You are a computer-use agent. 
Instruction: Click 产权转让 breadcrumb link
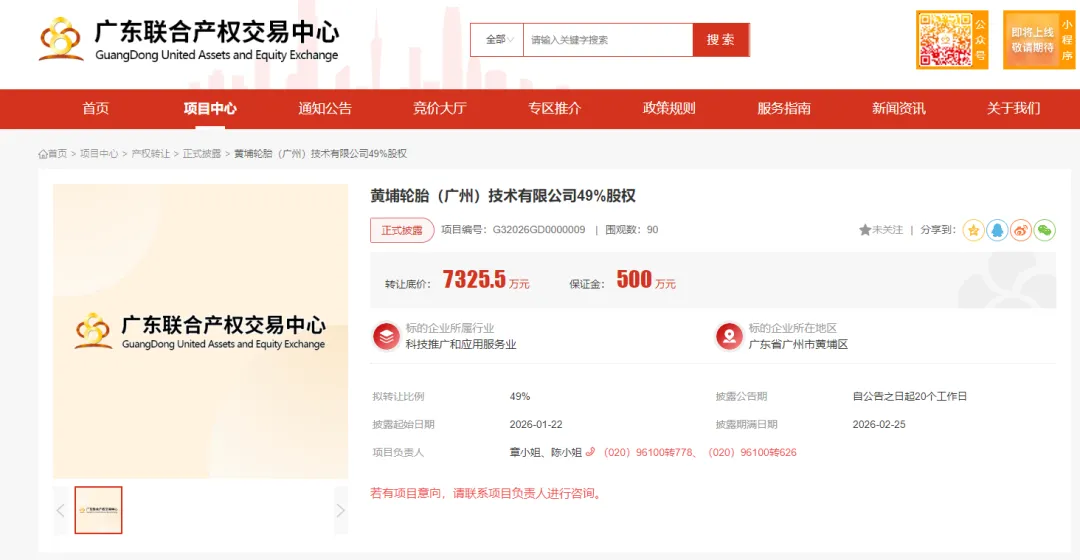click(x=150, y=154)
